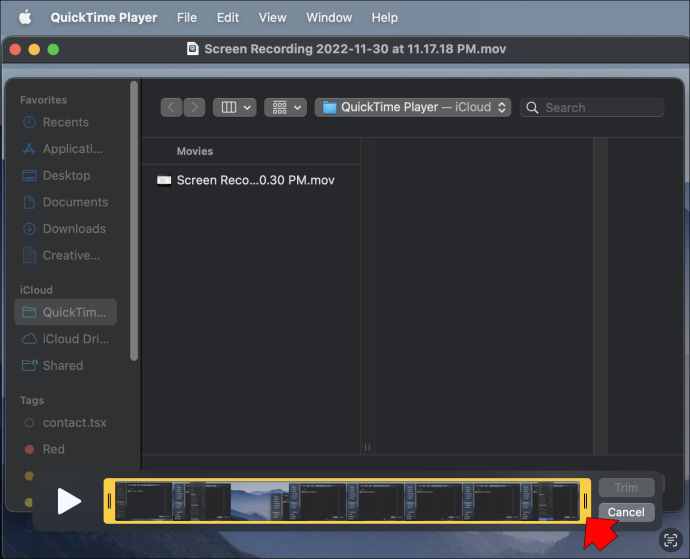The height and width of the screenshot is (559, 690).
Task: Open the group-by grid dropdown
Action: point(286,107)
